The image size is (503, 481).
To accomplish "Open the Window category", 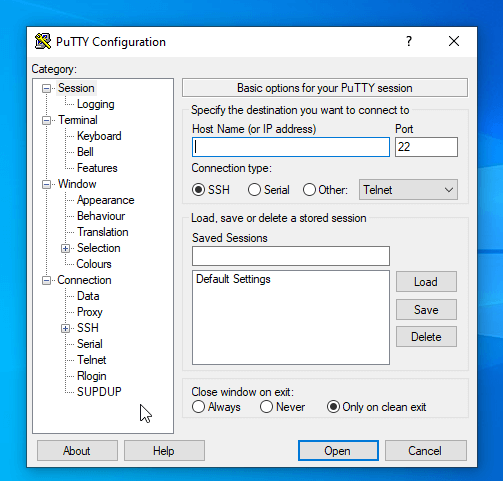I will [x=77, y=184].
